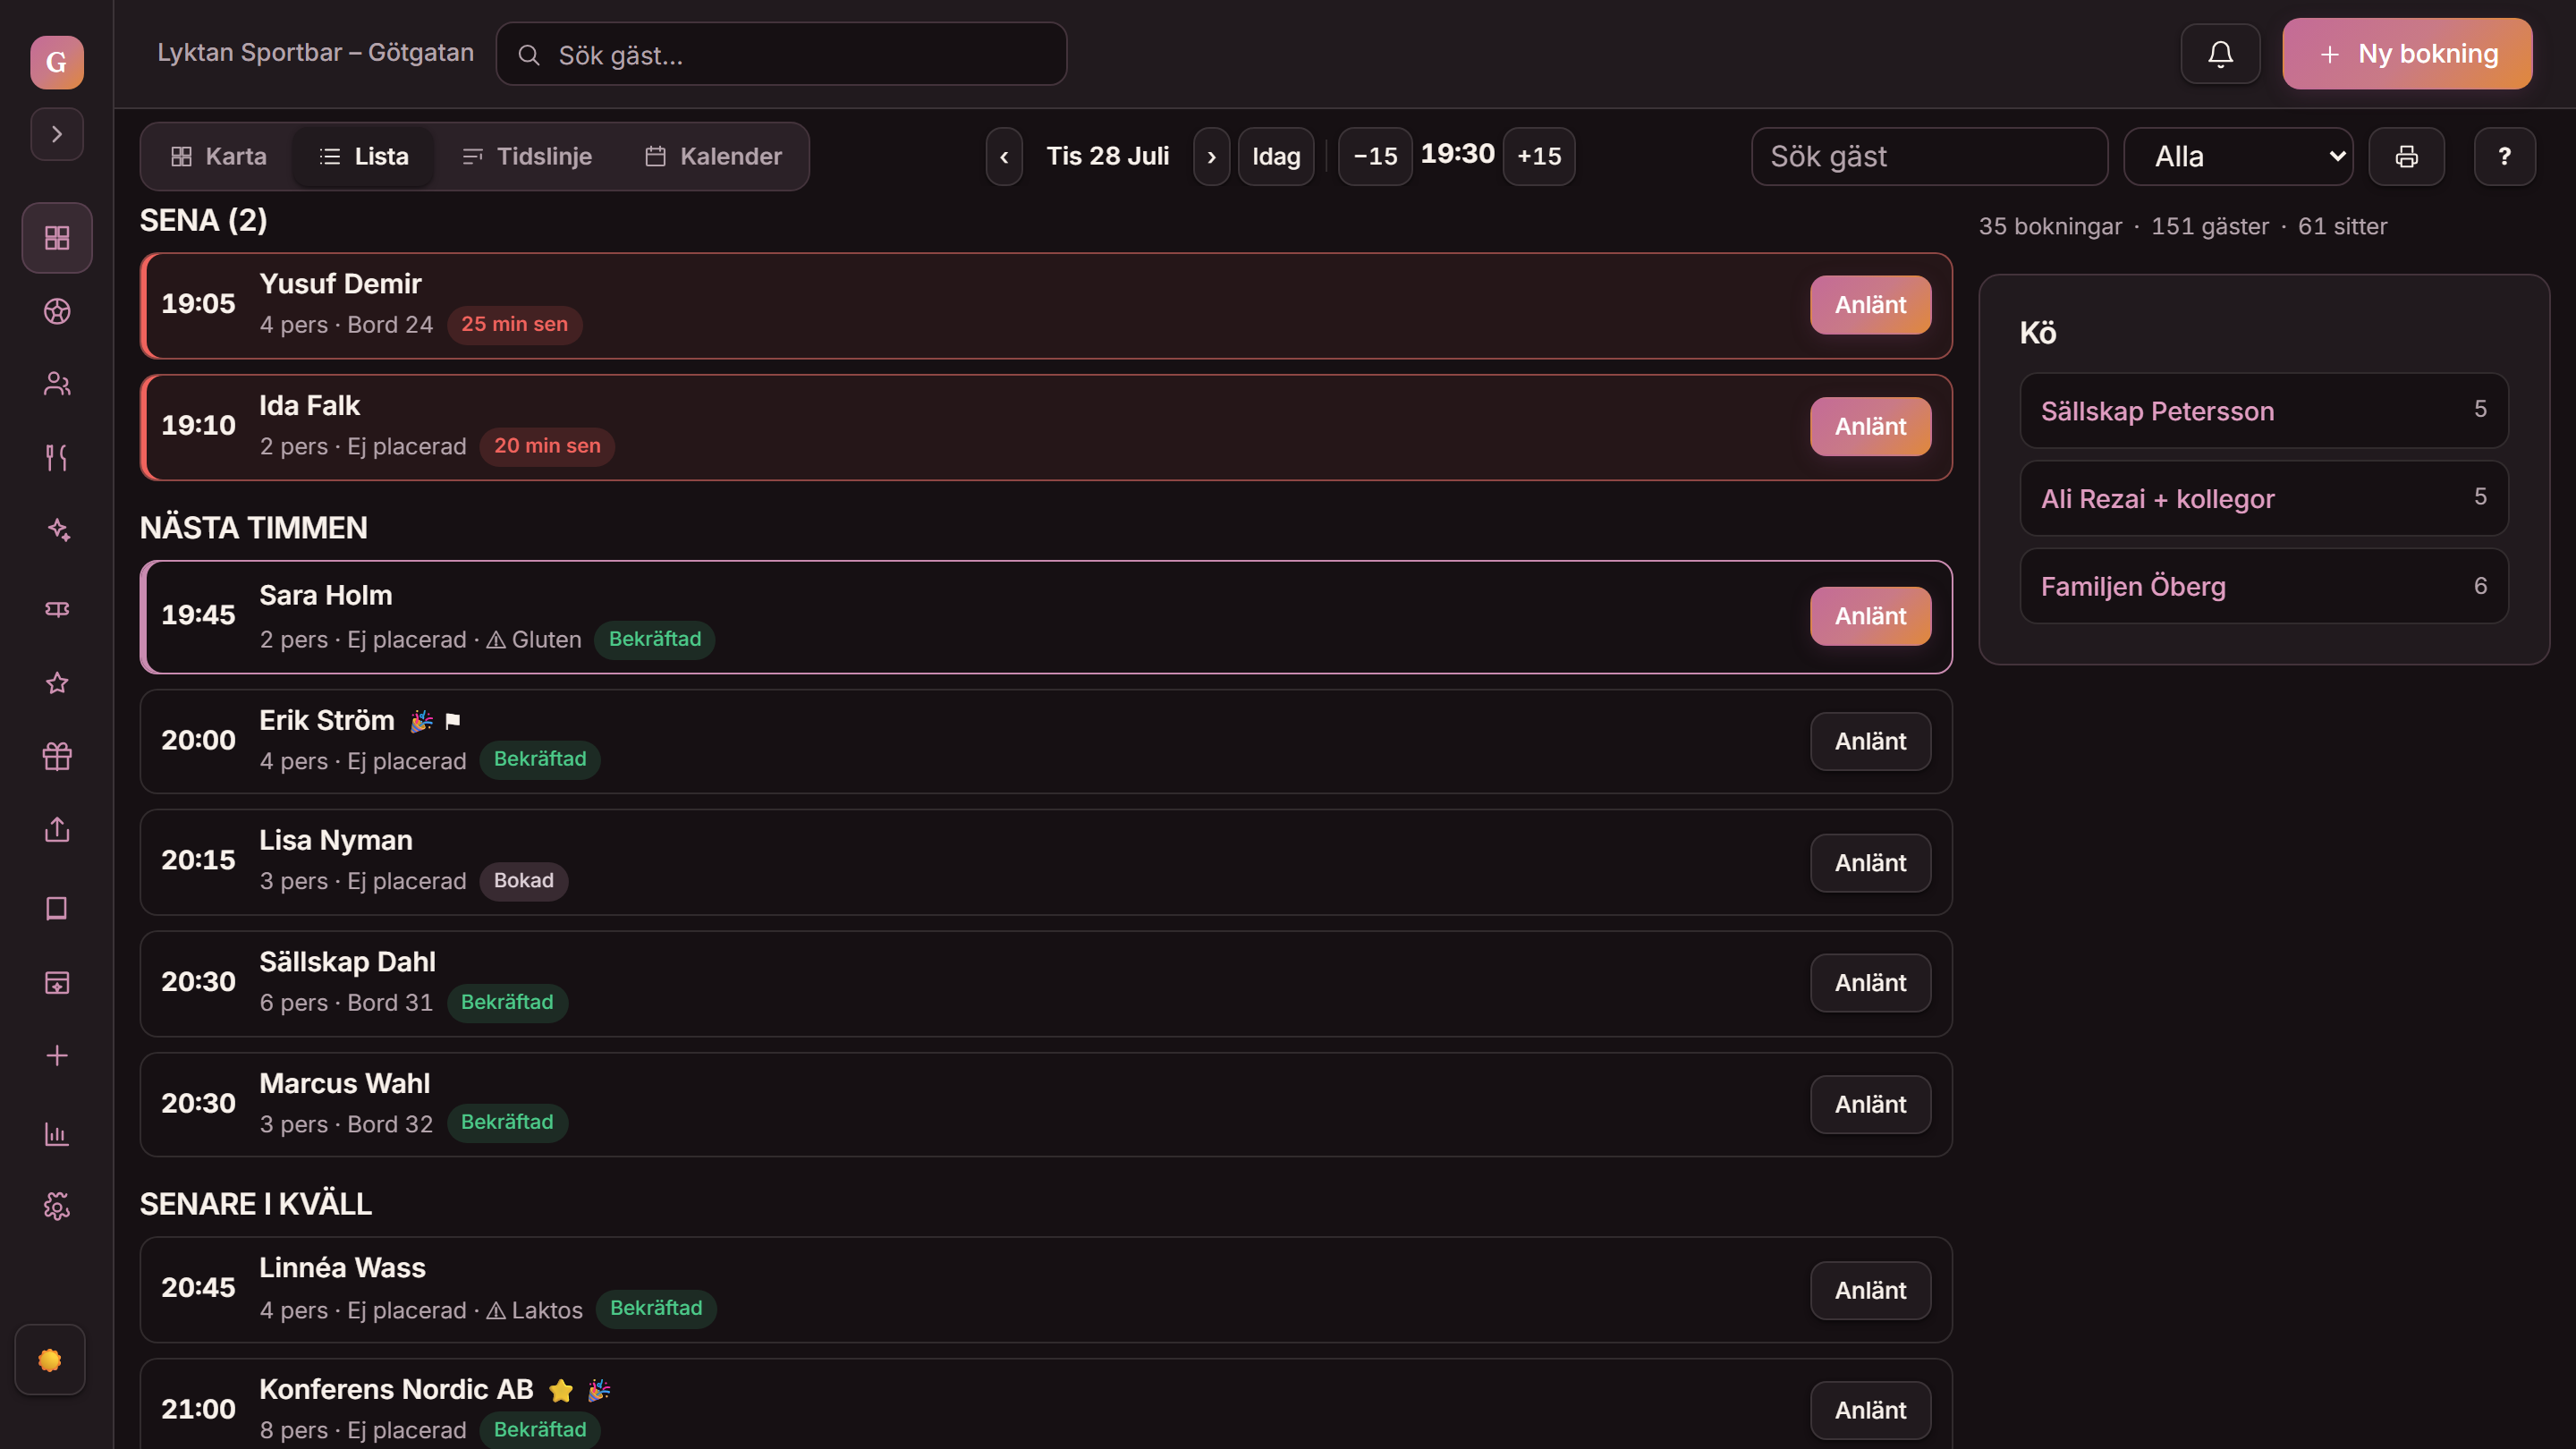This screenshot has height=1449, width=2576.
Task: Open the utensils menu sidebar icon
Action: (57, 457)
